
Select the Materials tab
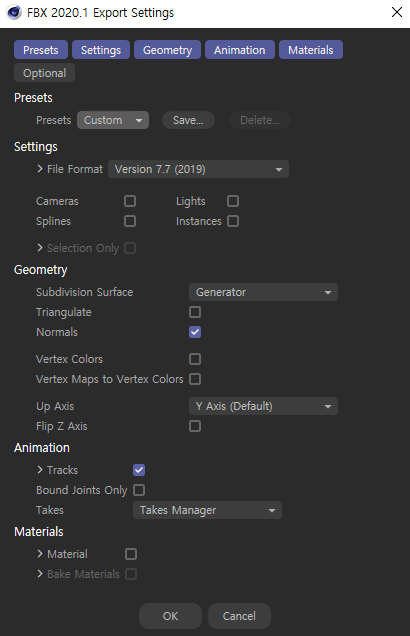(311, 50)
